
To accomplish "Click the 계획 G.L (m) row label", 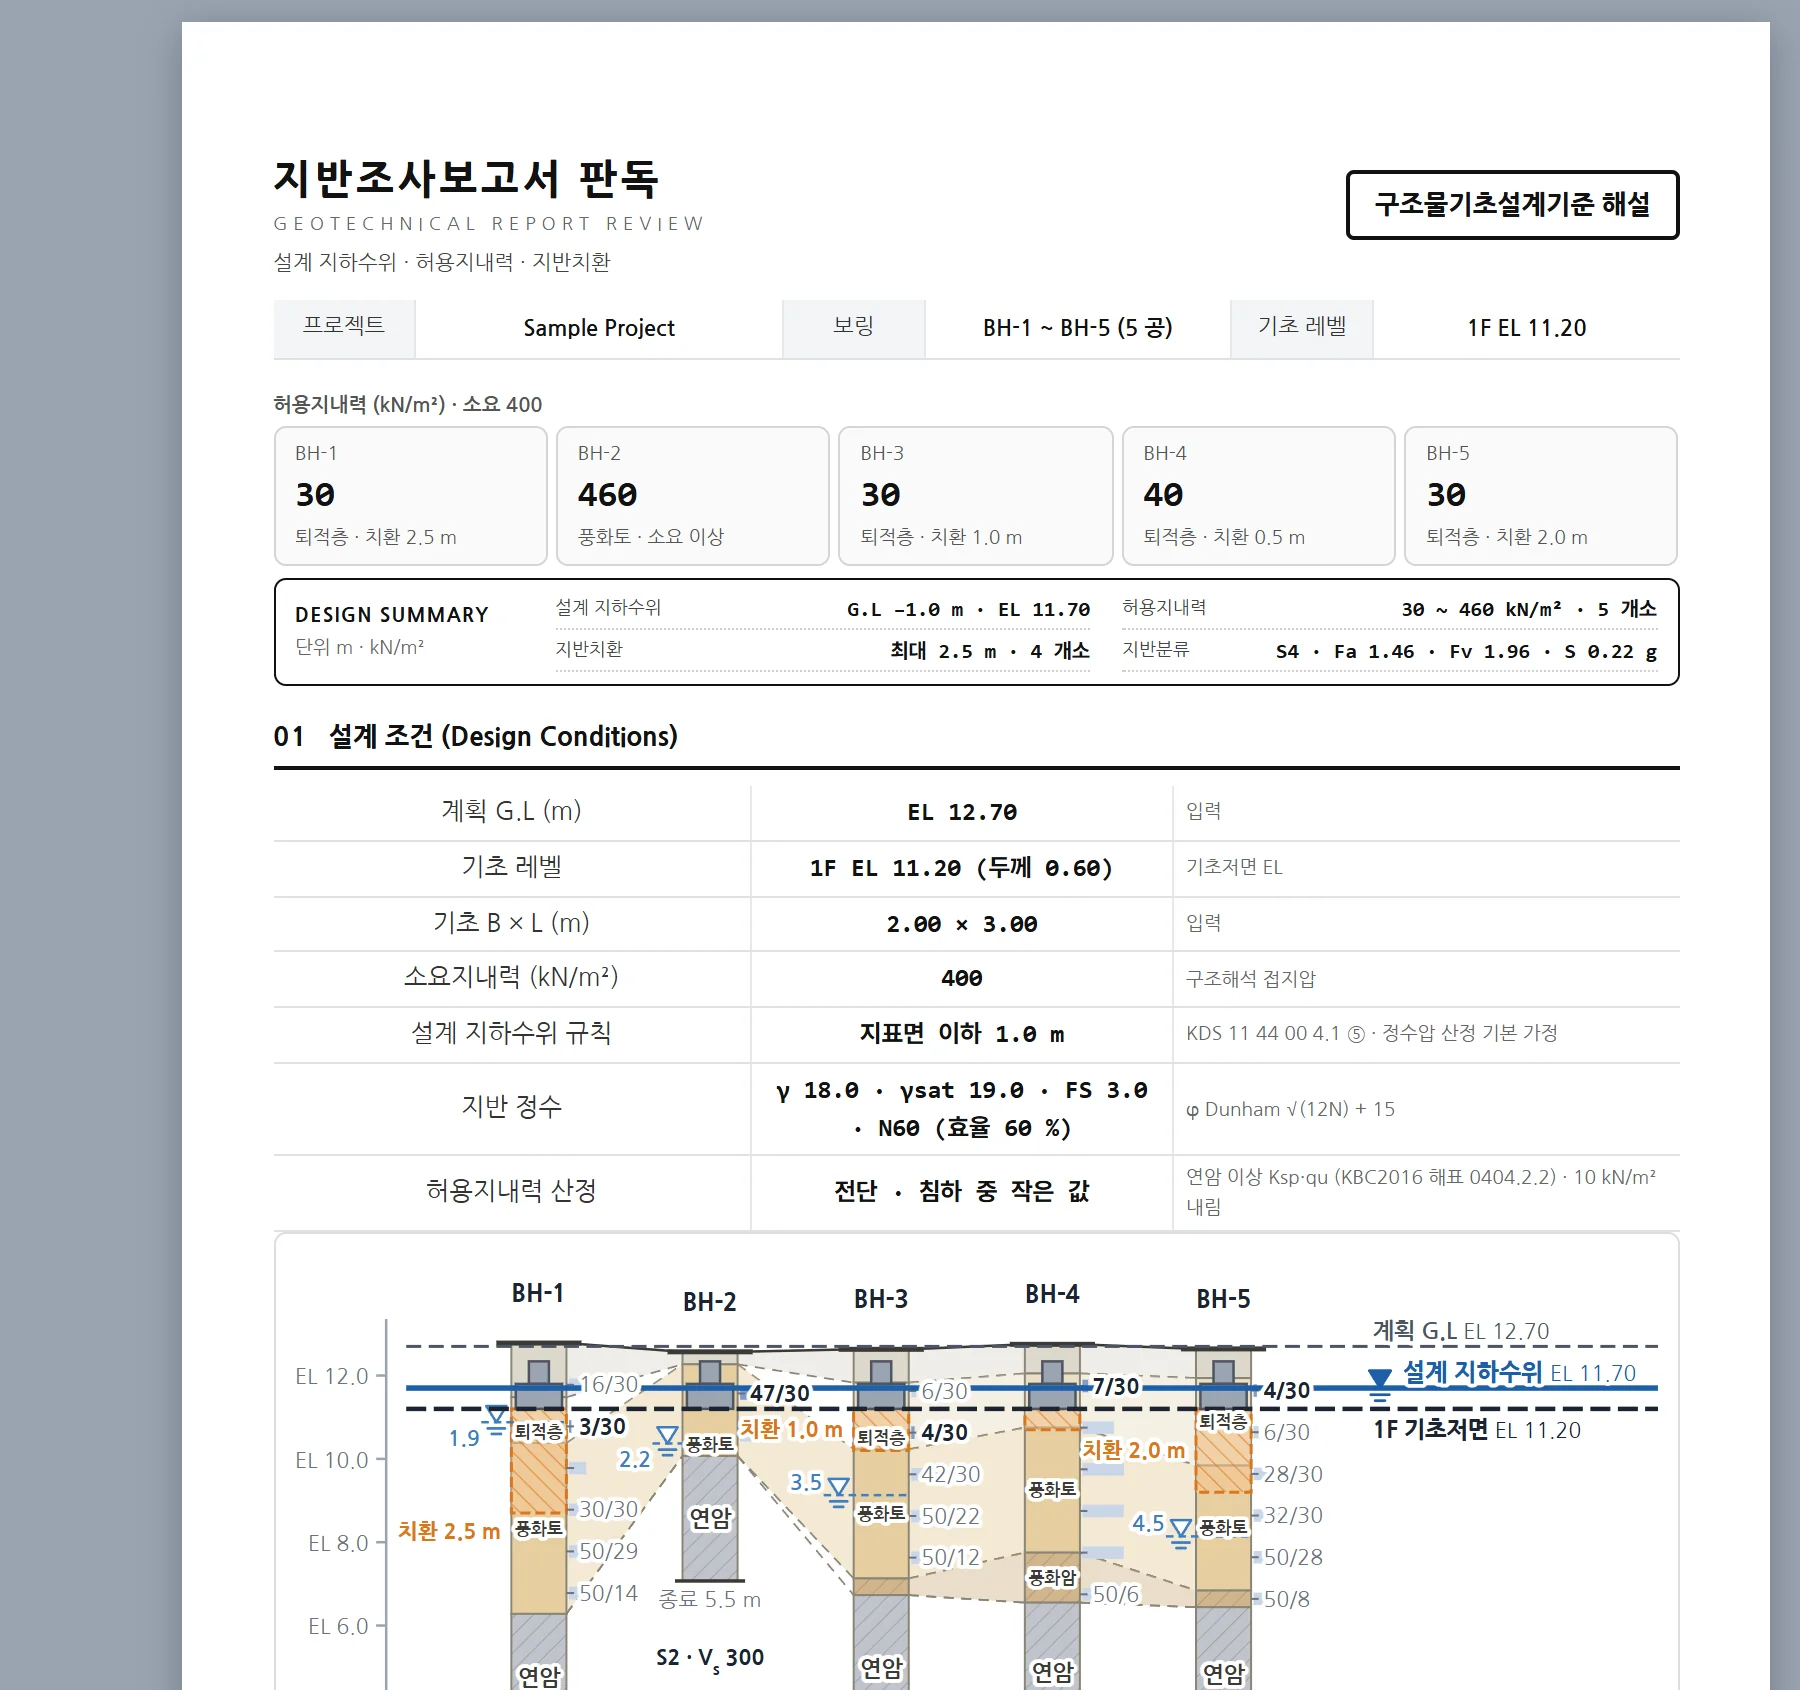I will [511, 811].
